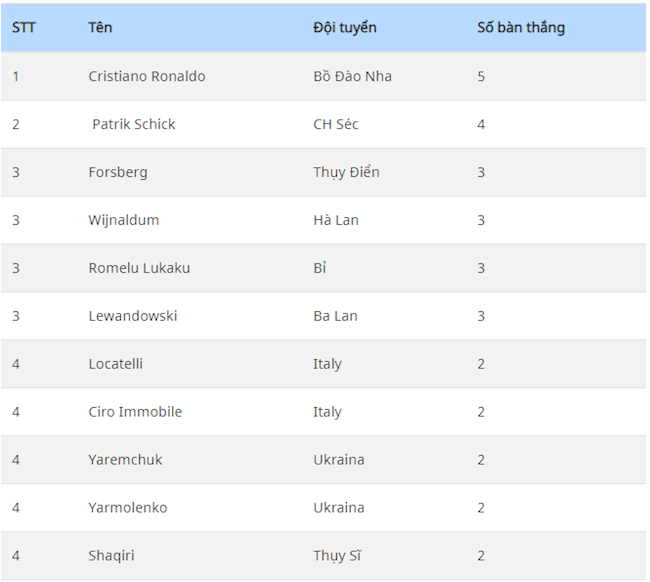This screenshot has height=582, width=650.
Task: Click the Forsberg player name
Action: (x=118, y=172)
